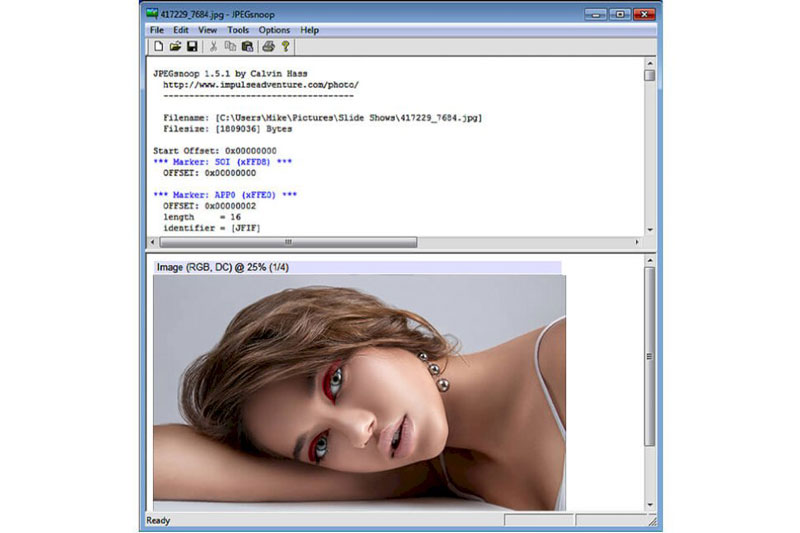The width and height of the screenshot is (800, 533).
Task: Open the Tools menu
Action: (238, 30)
